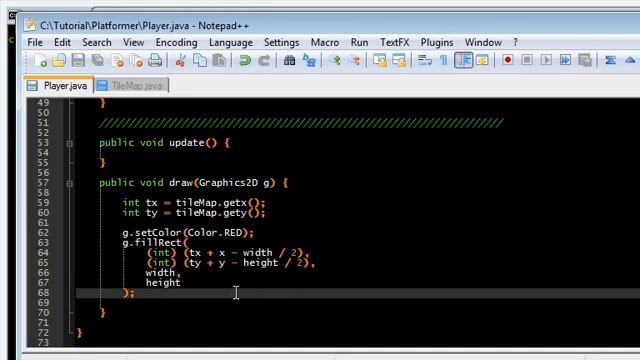Viewport: 640px width, 360px height.
Task: Undo last edit green arrow
Action: (x=244, y=61)
